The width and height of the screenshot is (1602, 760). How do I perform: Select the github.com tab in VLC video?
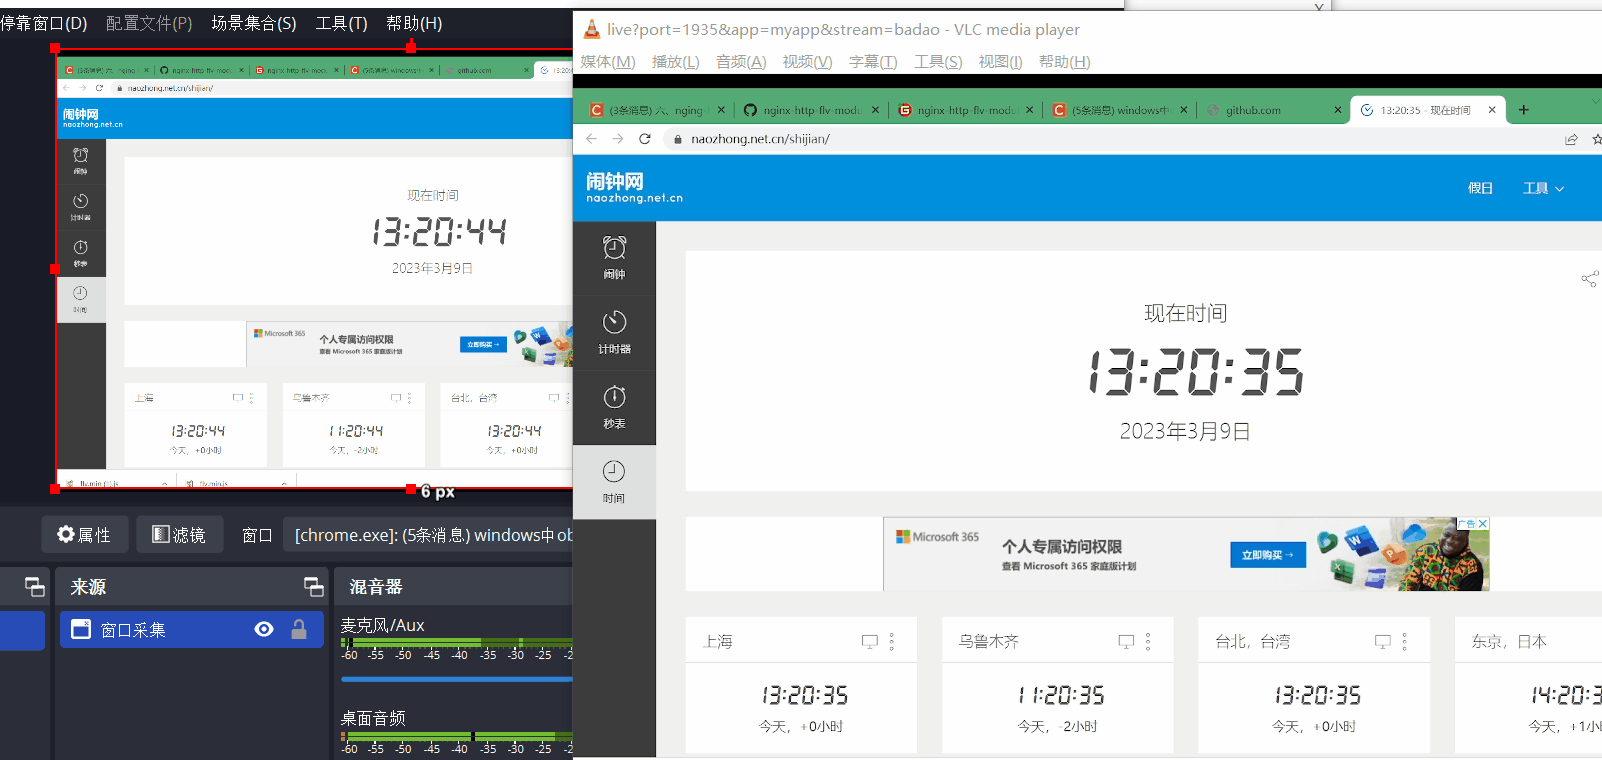(x=1271, y=110)
